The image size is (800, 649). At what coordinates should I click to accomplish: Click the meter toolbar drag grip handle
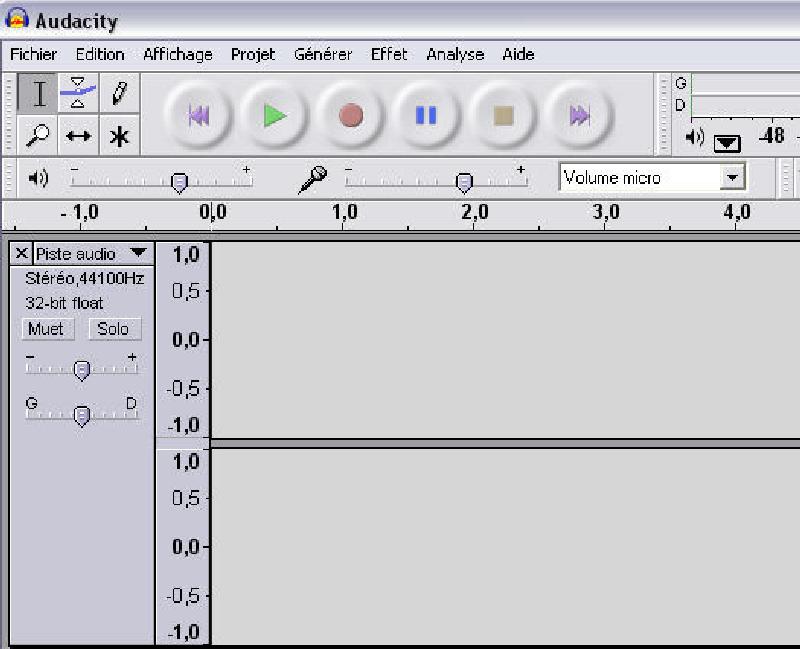(663, 114)
